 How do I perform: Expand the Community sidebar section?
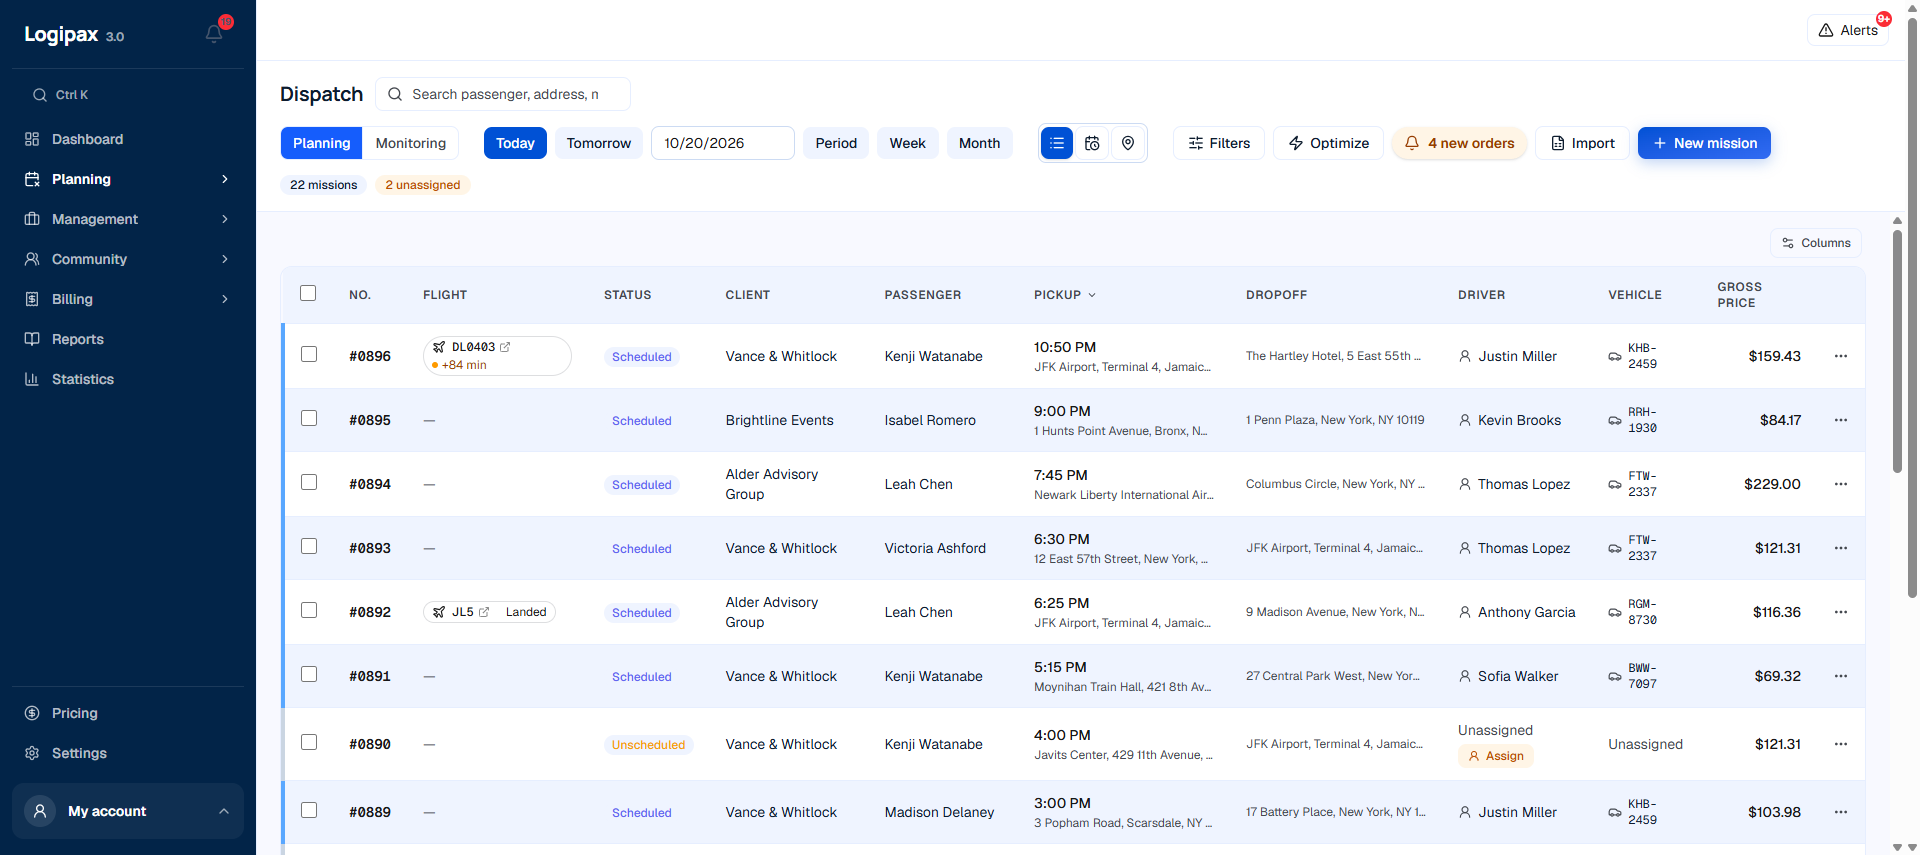pos(128,259)
